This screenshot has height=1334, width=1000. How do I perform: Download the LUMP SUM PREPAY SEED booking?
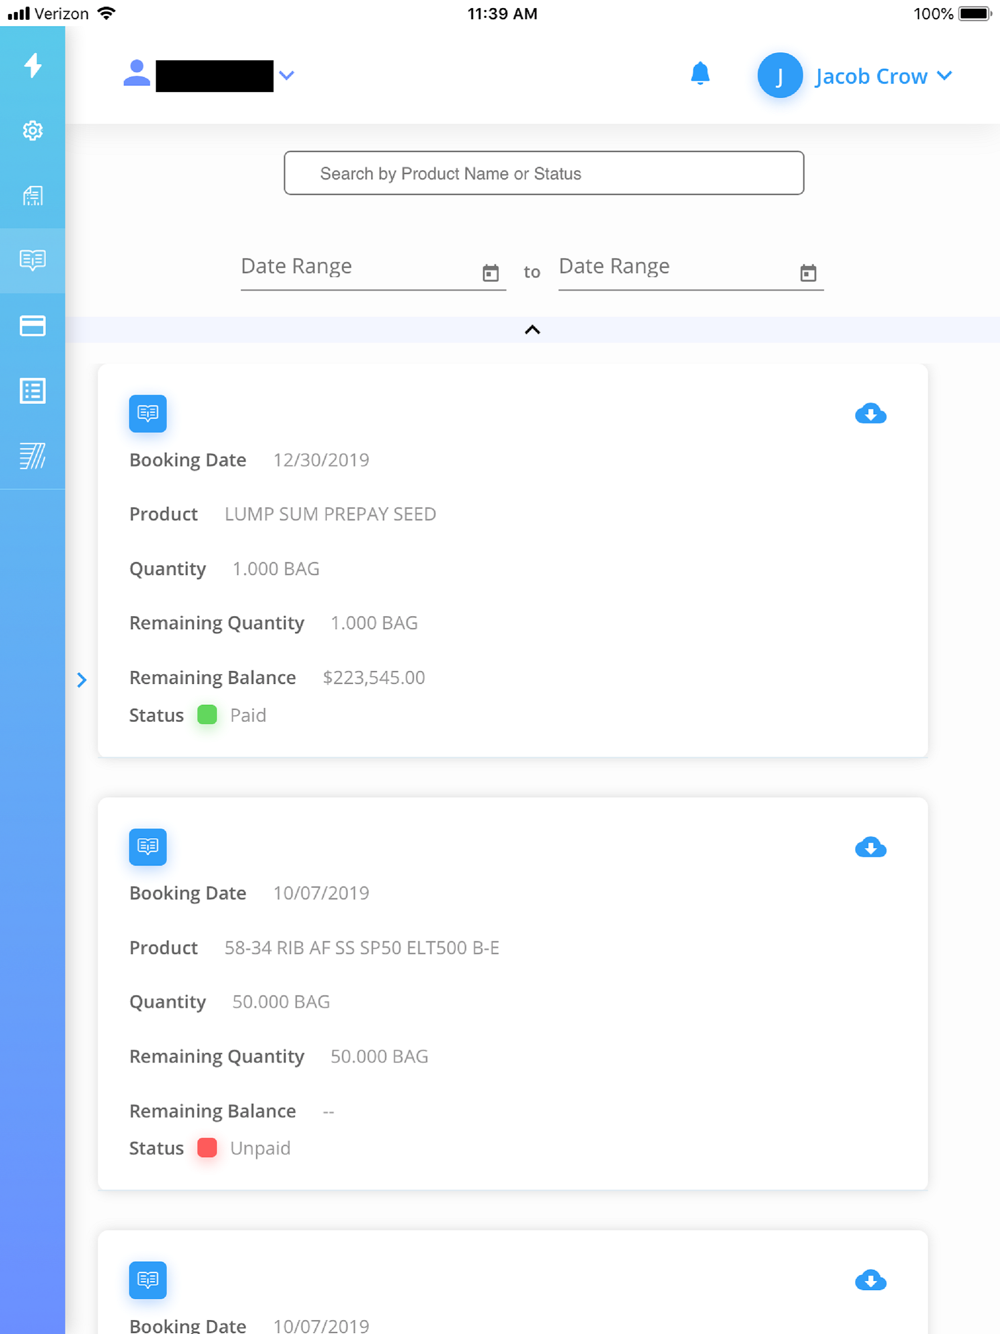[x=871, y=413]
